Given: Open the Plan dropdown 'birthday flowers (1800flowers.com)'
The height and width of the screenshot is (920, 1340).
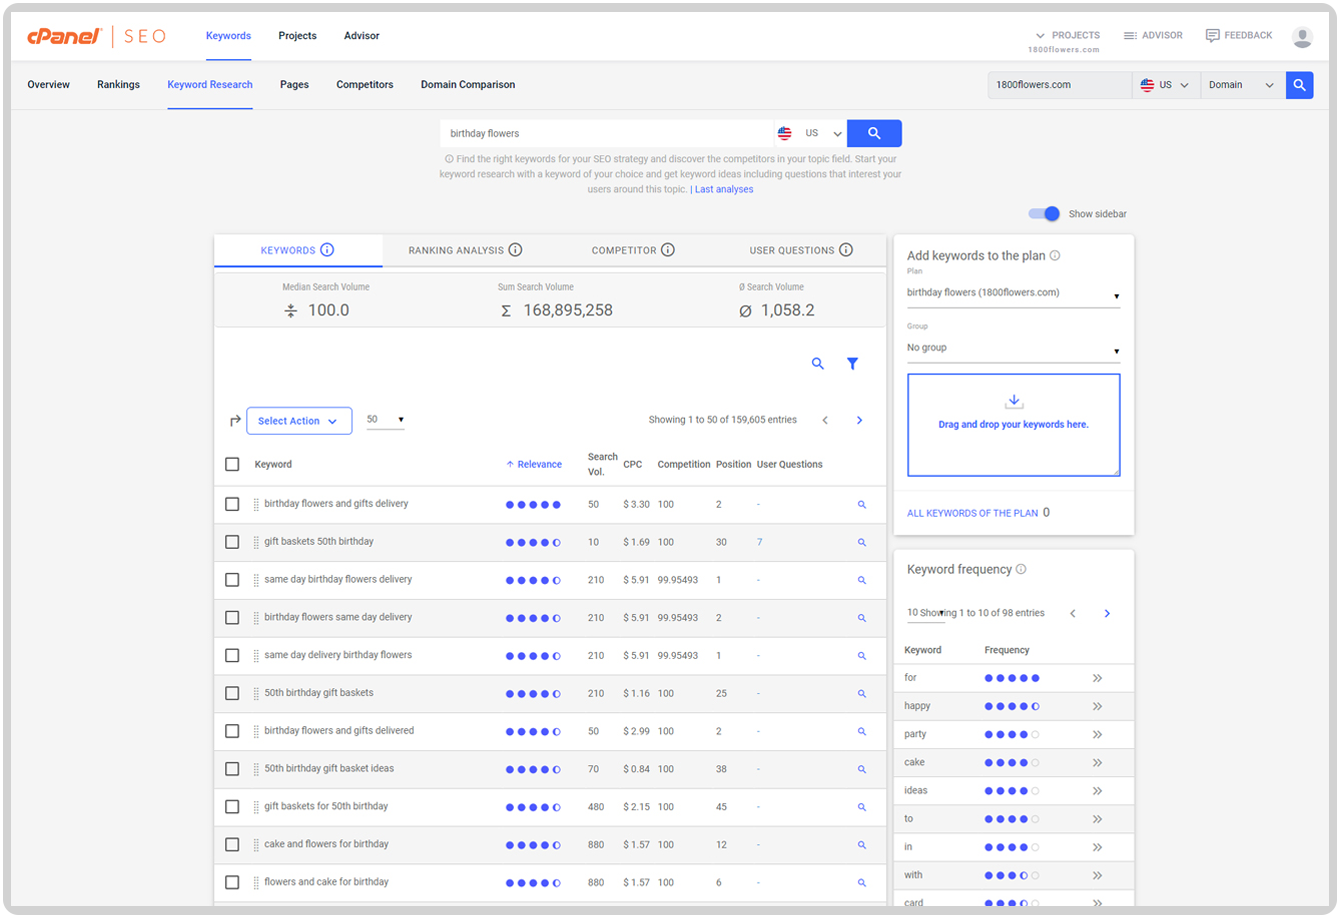Looking at the screenshot, I should tap(1013, 294).
